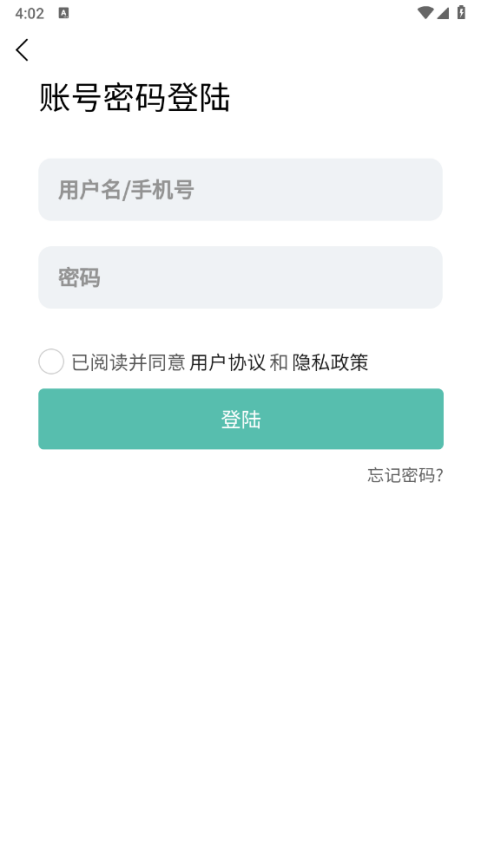The height and width of the screenshot is (853, 480).
Task: Tap the 账号密码登陆 page heading
Action: click(x=134, y=98)
